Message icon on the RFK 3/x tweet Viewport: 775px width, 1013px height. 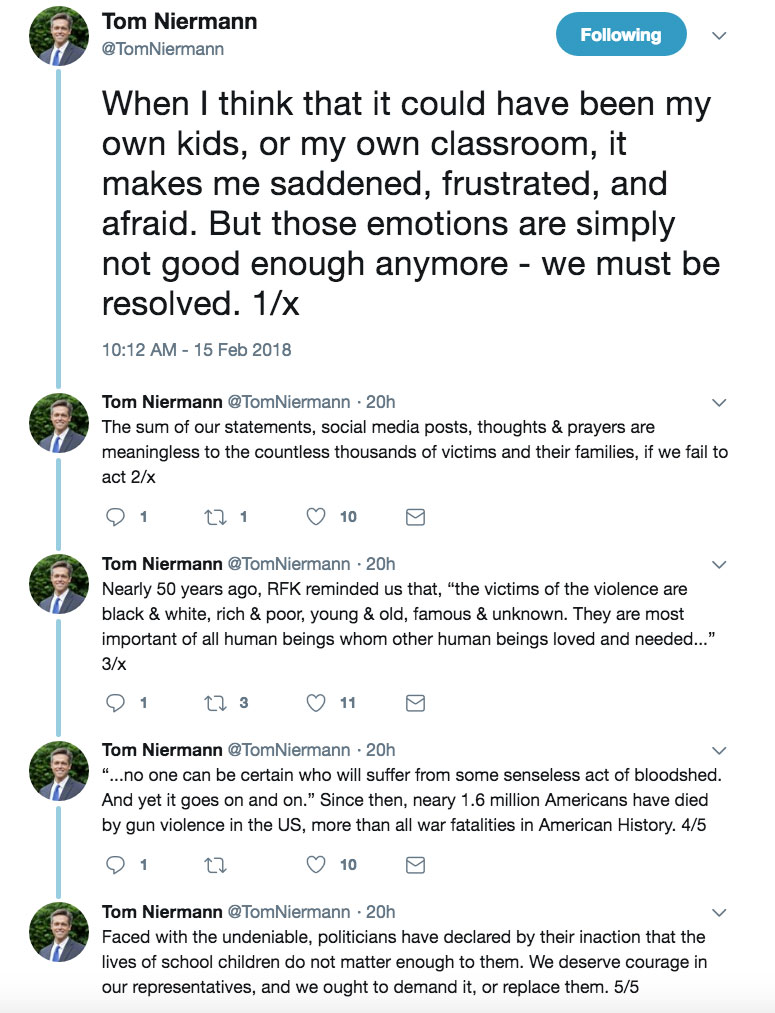pyautogui.click(x=415, y=703)
